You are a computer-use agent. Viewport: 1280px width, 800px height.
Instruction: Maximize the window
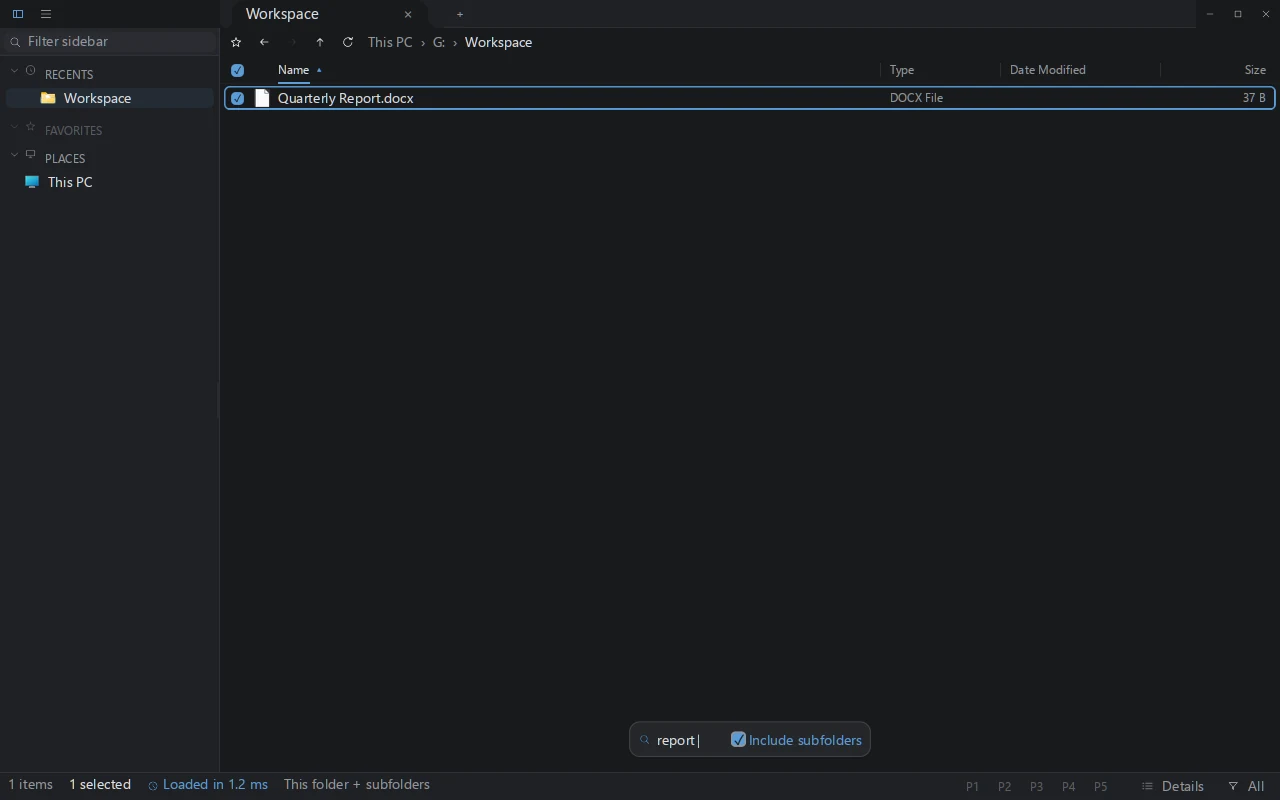1238,14
